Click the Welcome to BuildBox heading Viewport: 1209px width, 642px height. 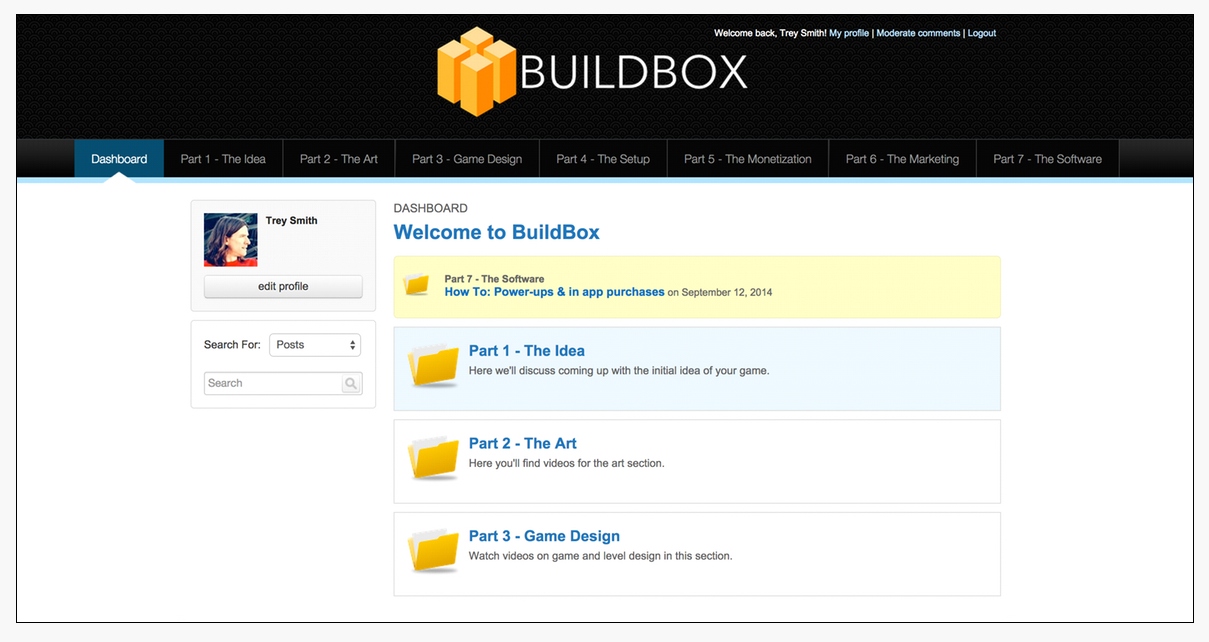(497, 232)
